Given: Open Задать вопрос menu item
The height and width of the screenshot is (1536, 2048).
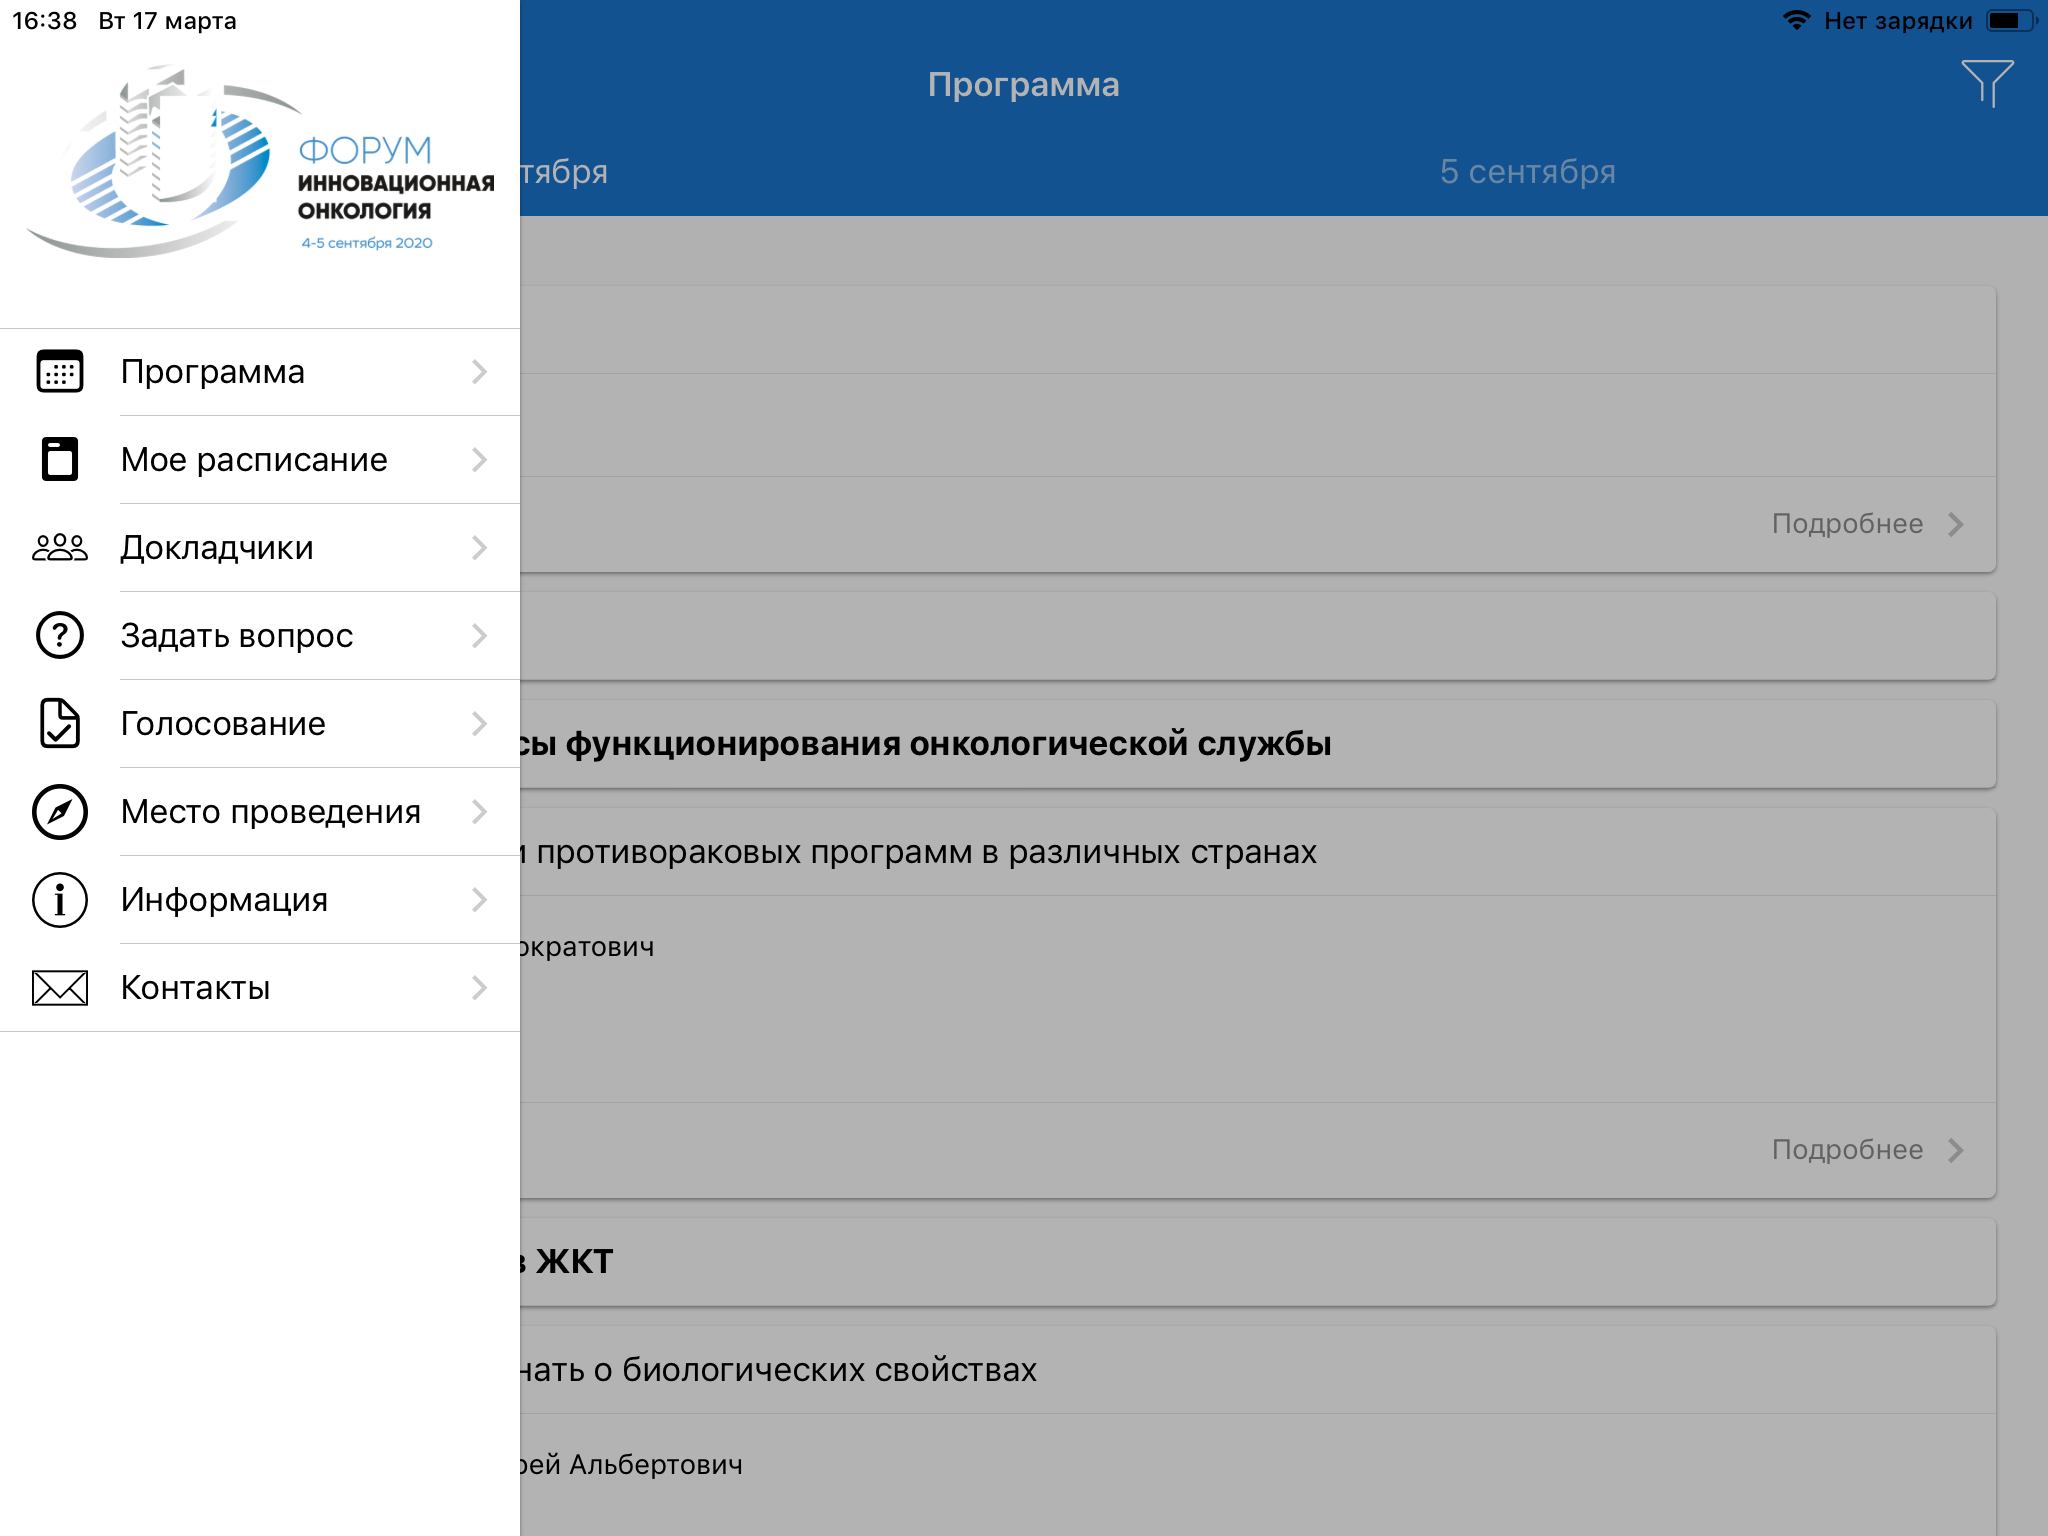Looking at the screenshot, I should click(237, 636).
